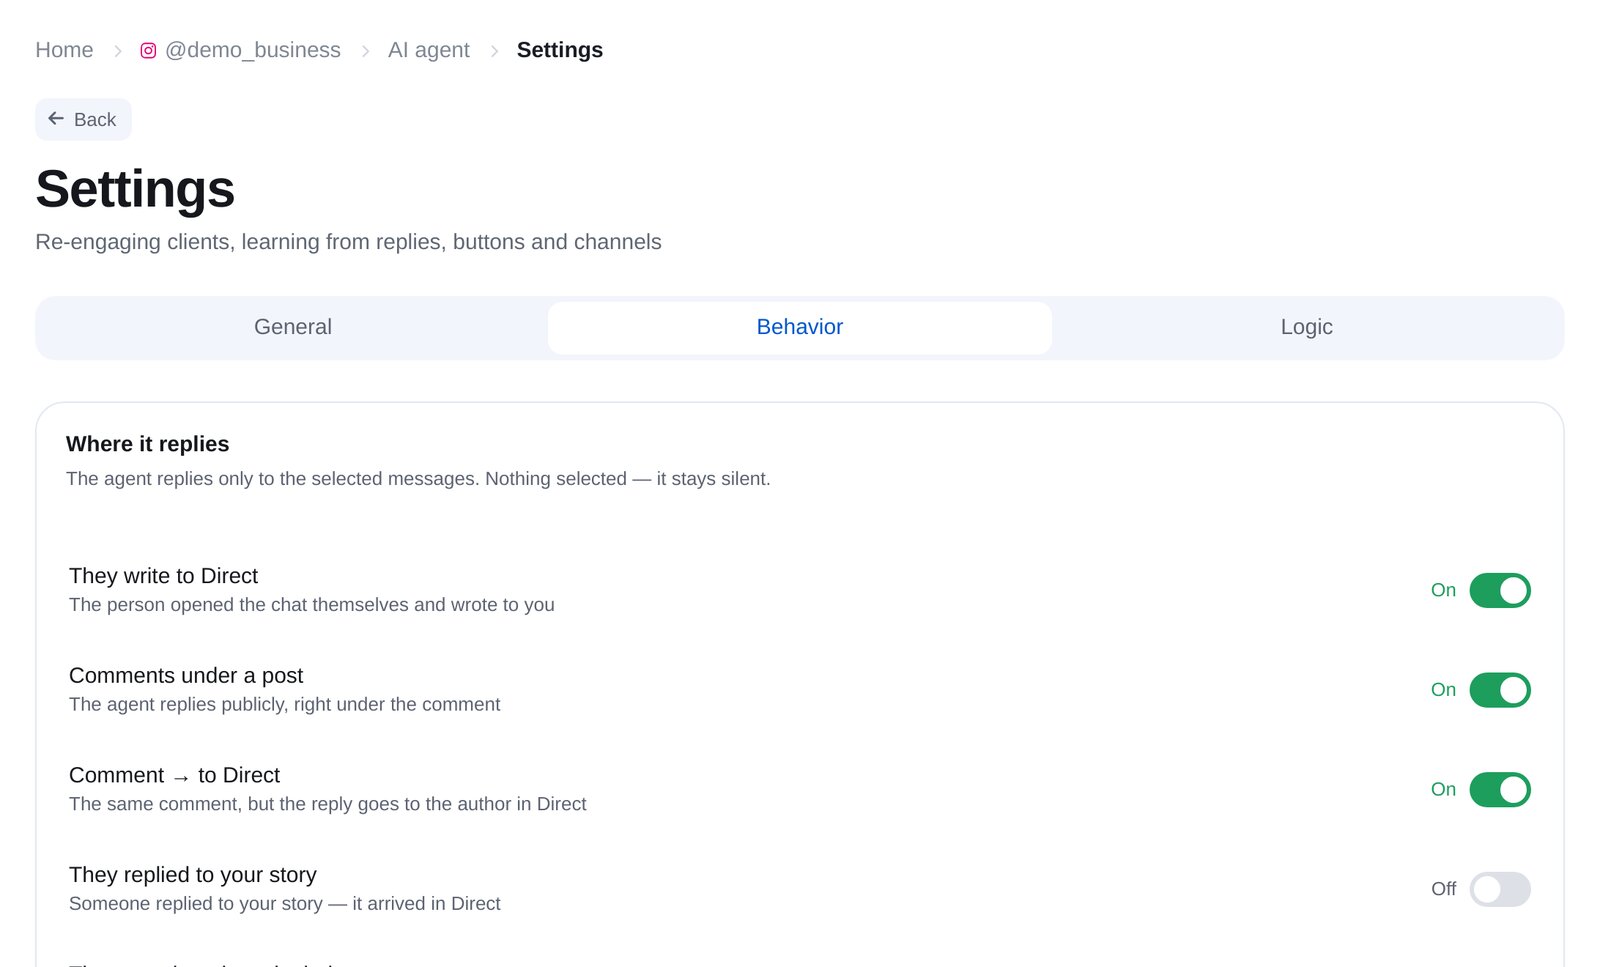Switch to the General tab
This screenshot has width=1600, height=967.
293,327
